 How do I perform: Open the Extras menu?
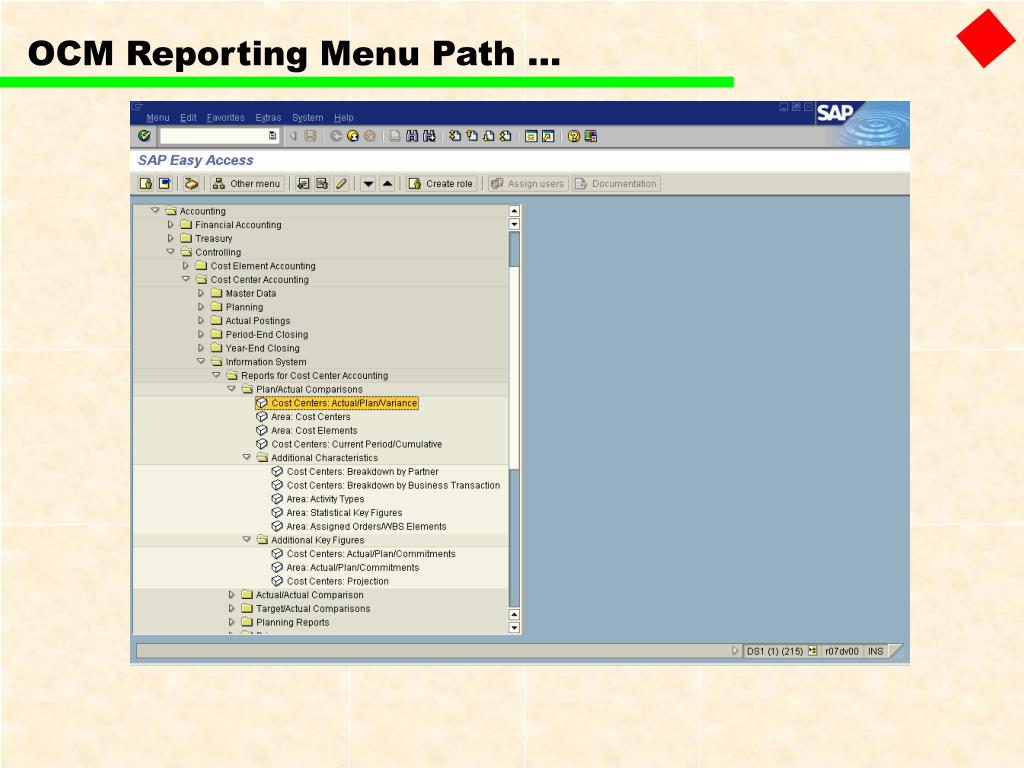[x=268, y=118]
